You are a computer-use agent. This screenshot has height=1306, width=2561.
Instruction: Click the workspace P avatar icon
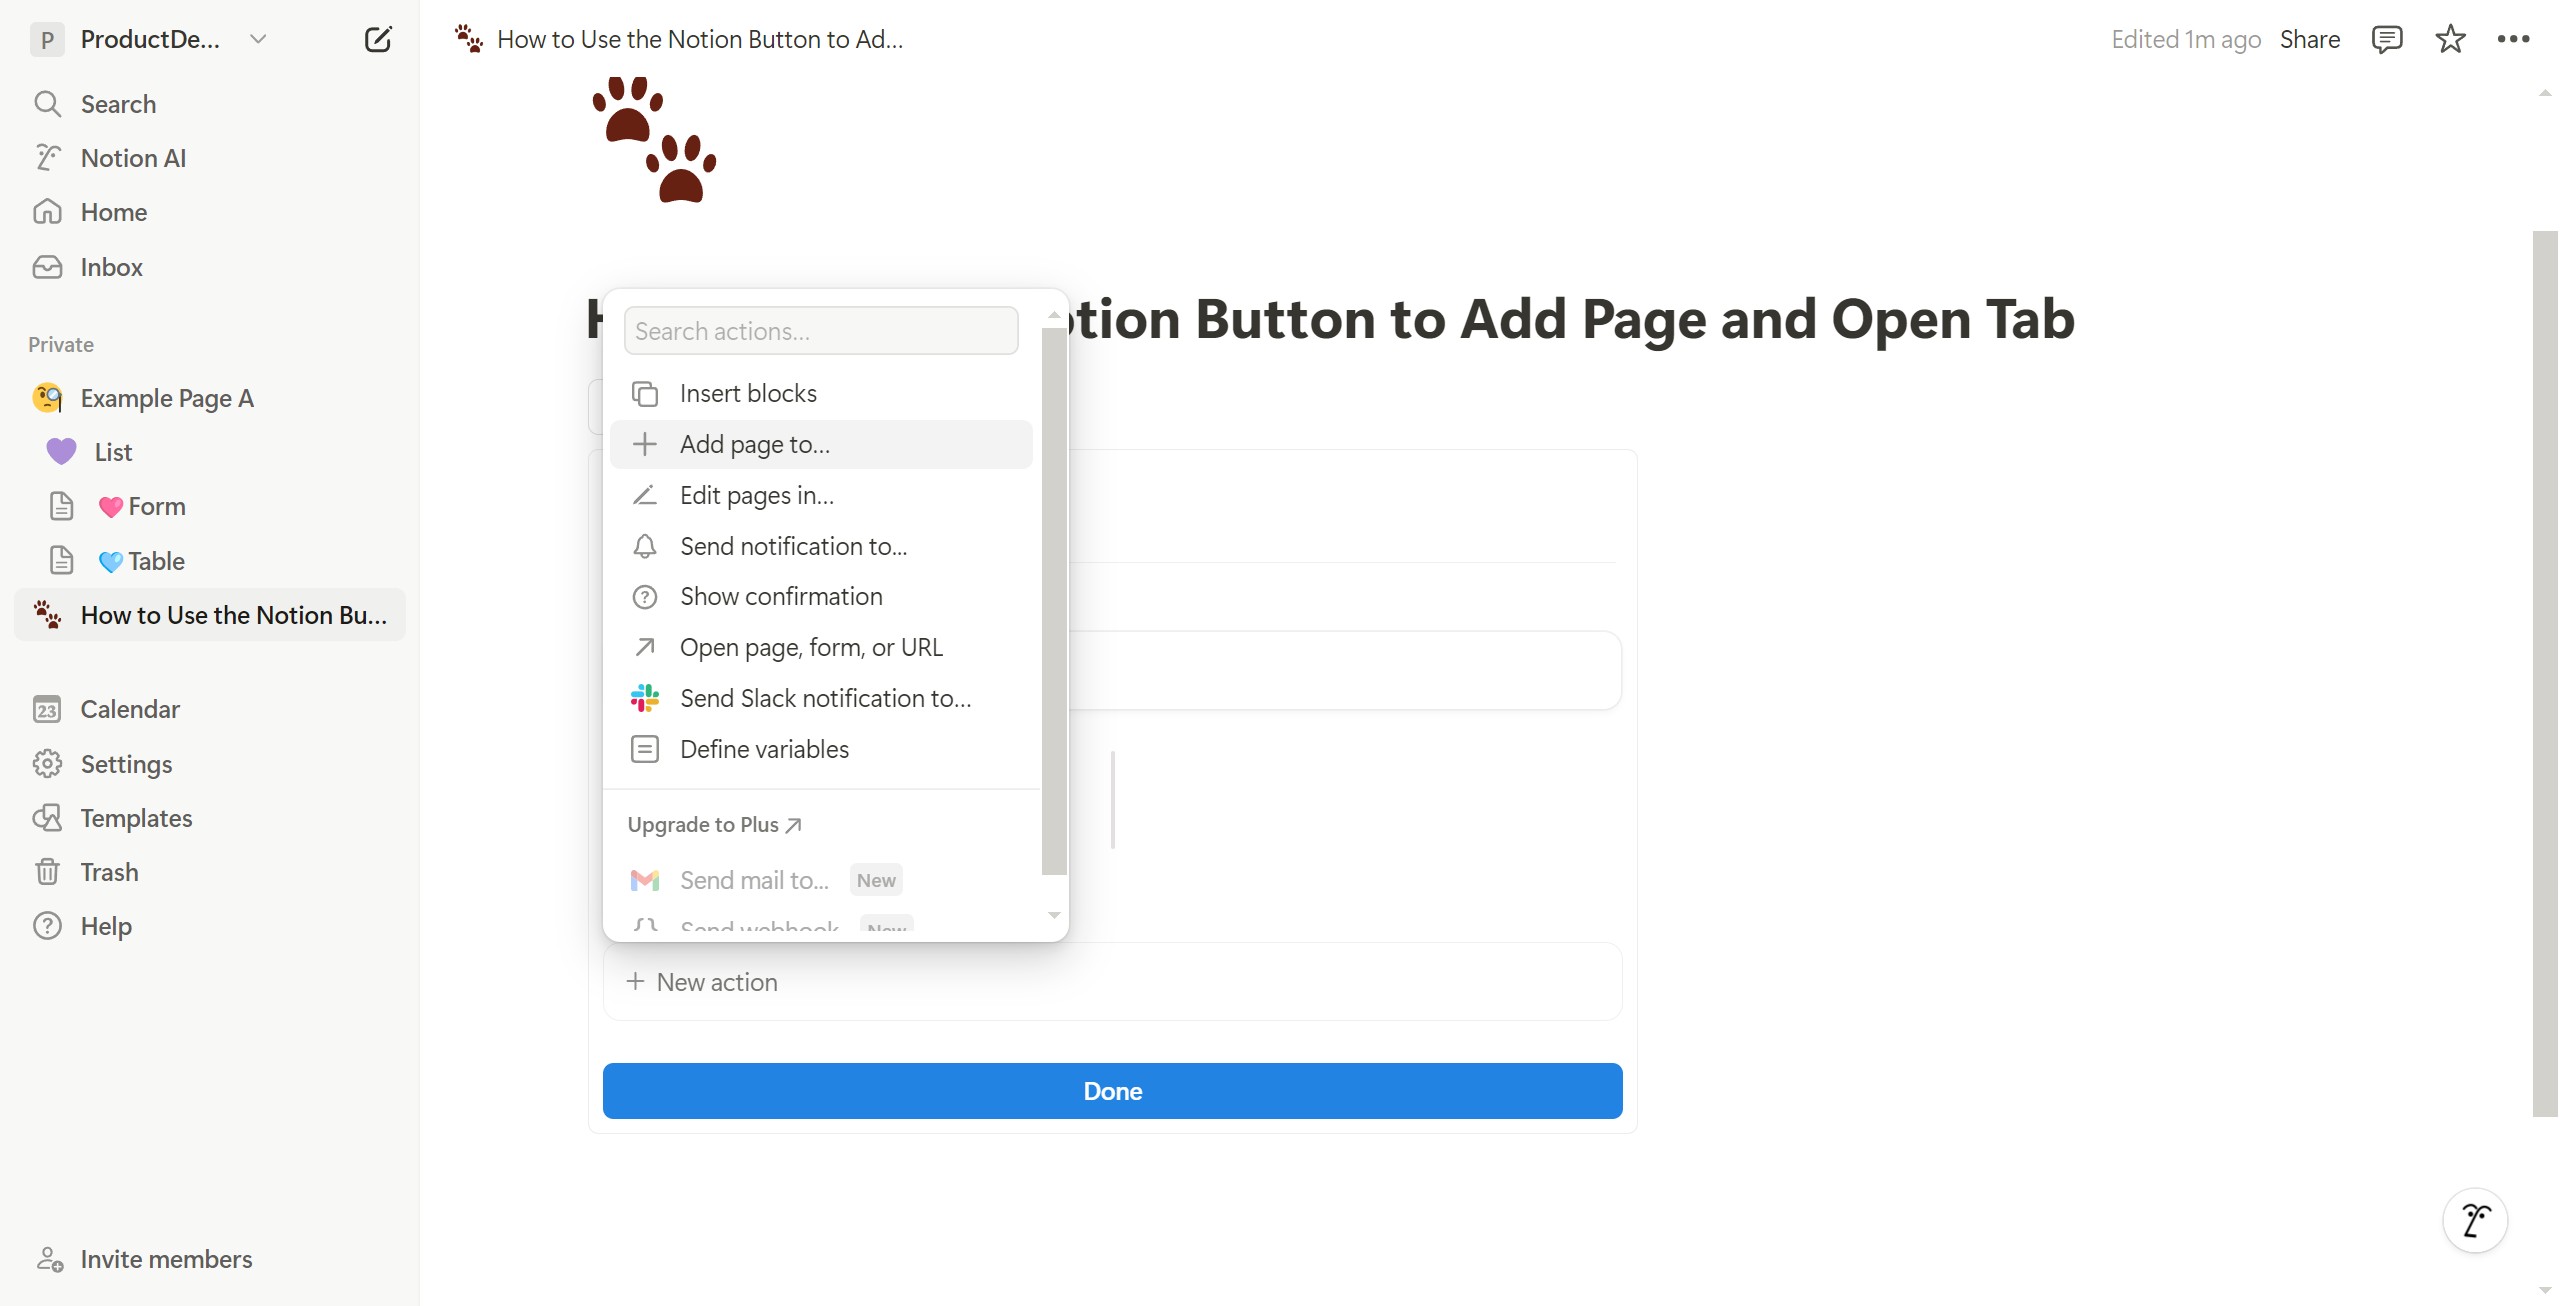coord(47,39)
